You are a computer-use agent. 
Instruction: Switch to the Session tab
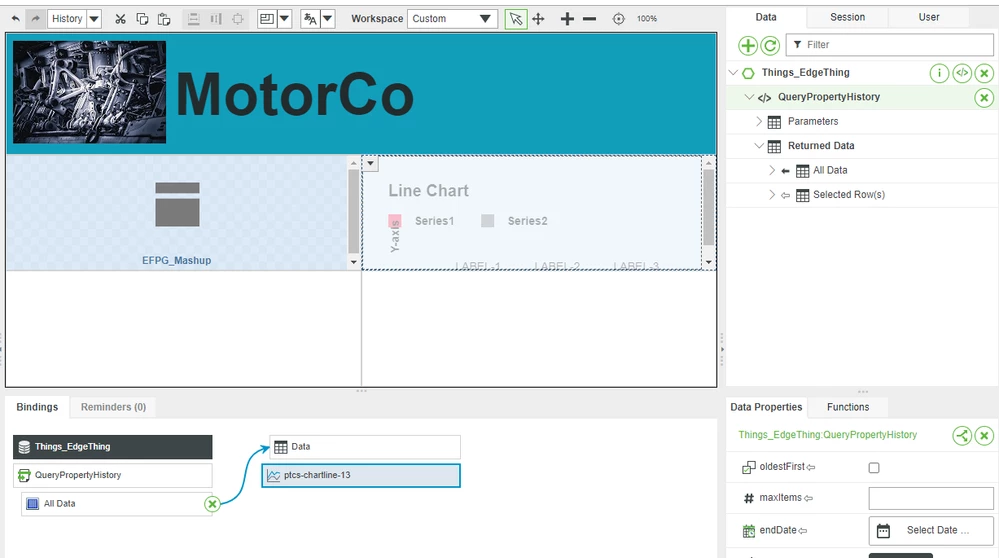(x=847, y=17)
